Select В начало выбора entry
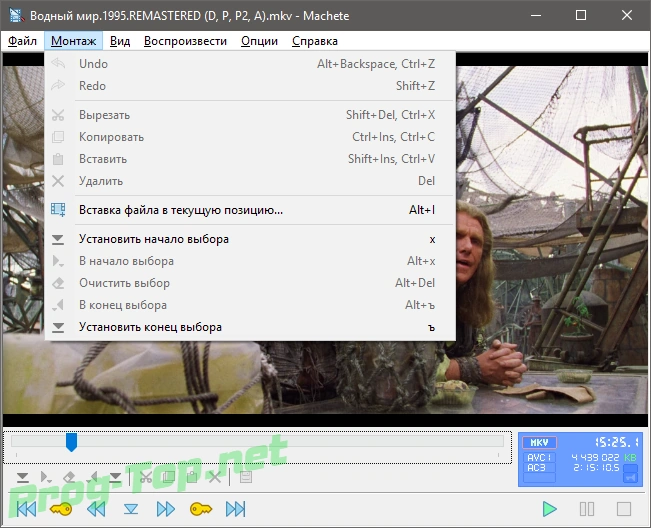 click(x=250, y=261)
